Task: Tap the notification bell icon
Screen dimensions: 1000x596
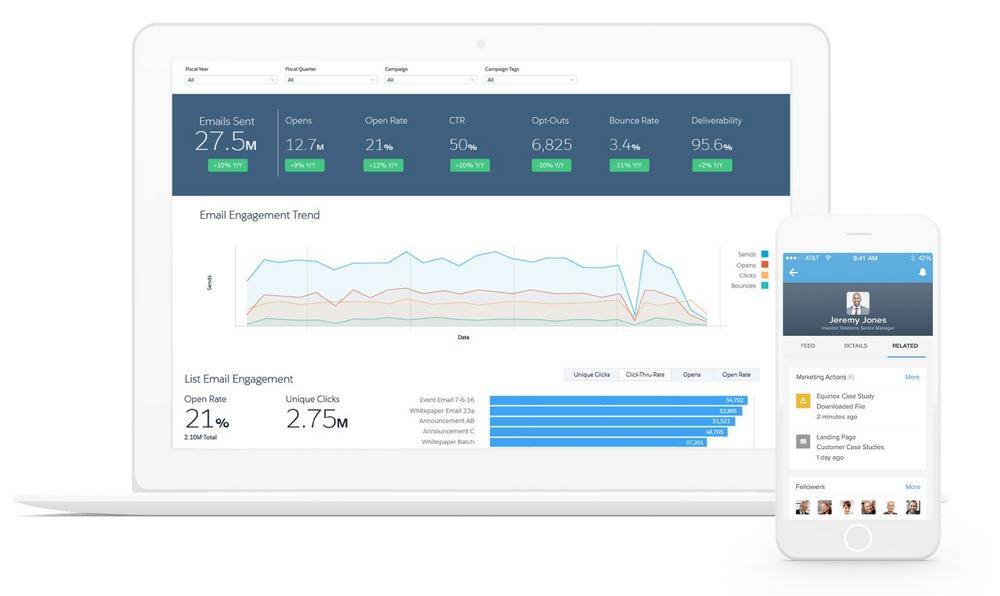Action: pyautogui.click(x=922, y=272)
